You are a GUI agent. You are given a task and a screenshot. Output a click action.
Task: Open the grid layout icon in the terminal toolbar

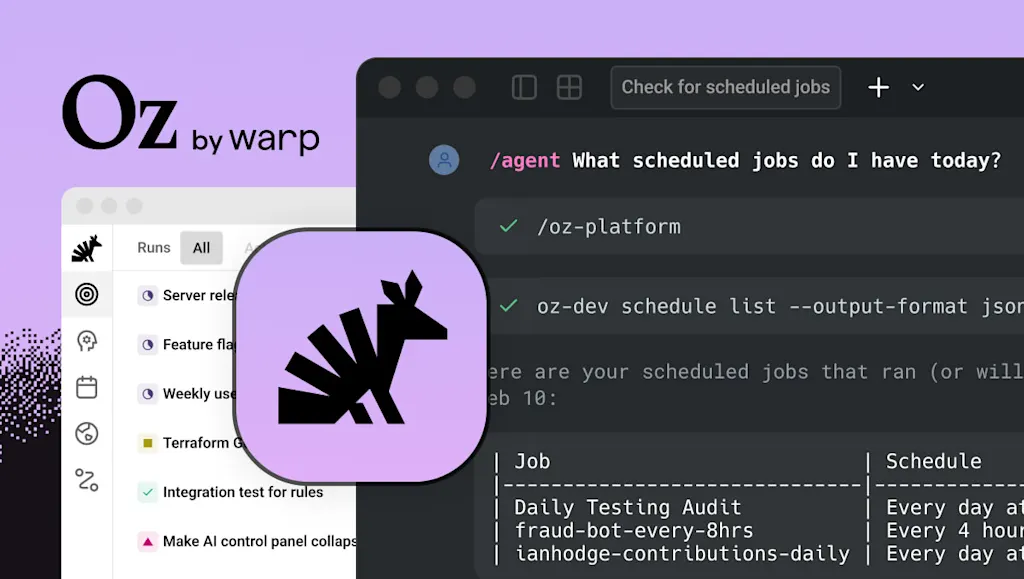pyautogui.click(x=569, y=87)
